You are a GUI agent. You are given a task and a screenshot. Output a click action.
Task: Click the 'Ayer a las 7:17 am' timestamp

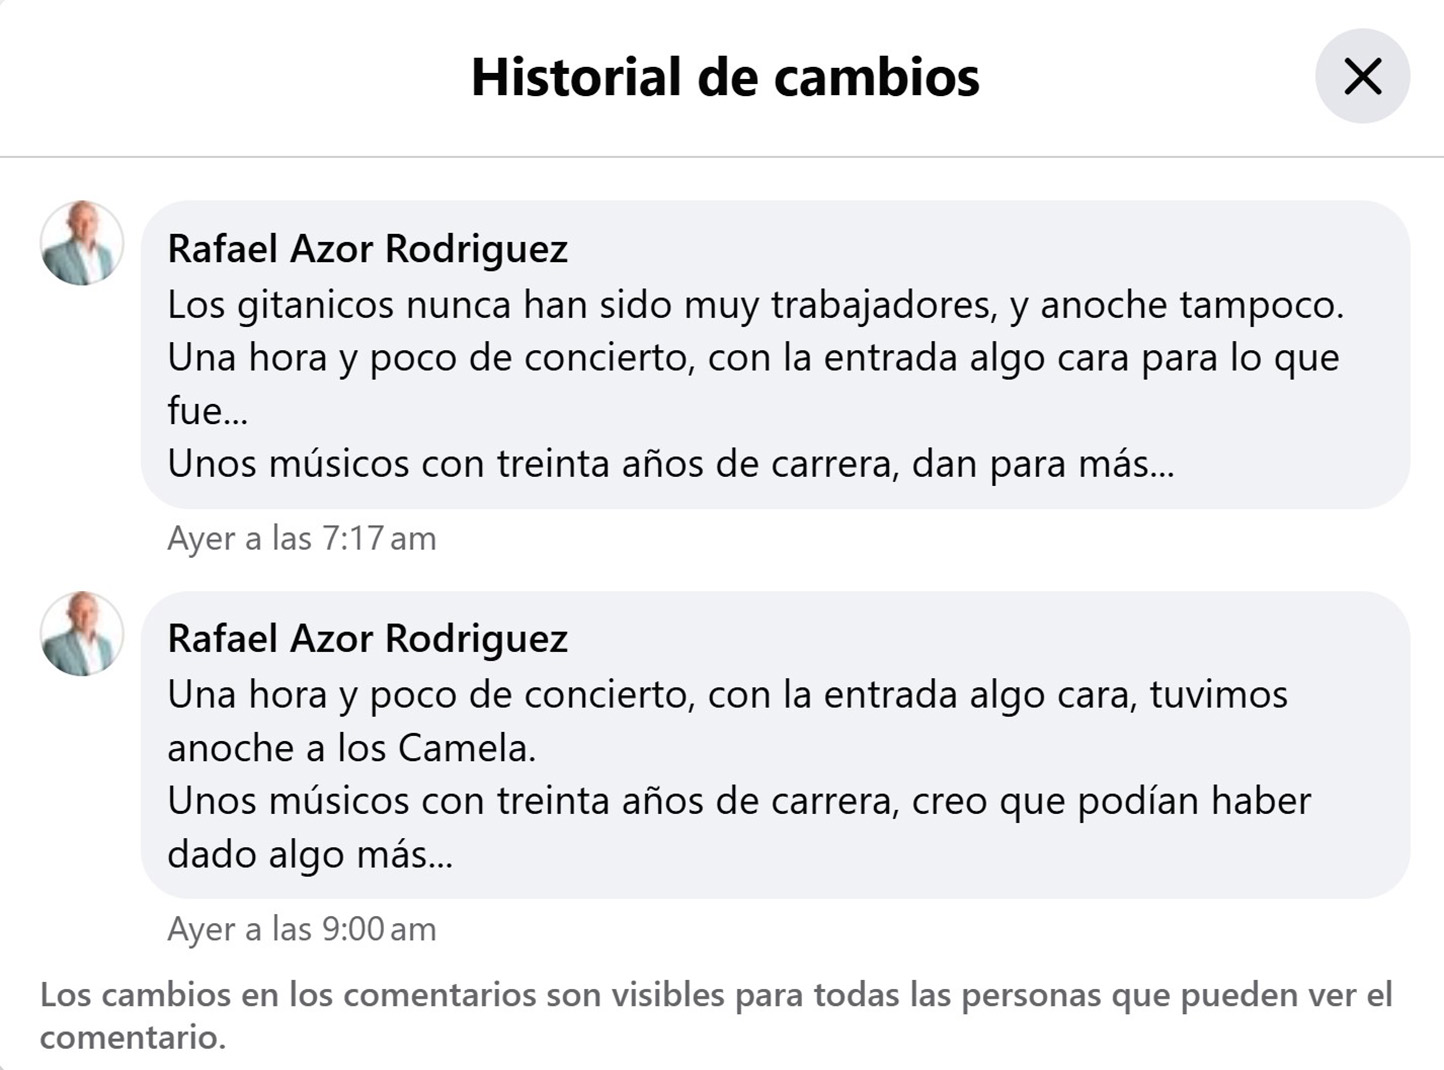click(x=301, y=538)
